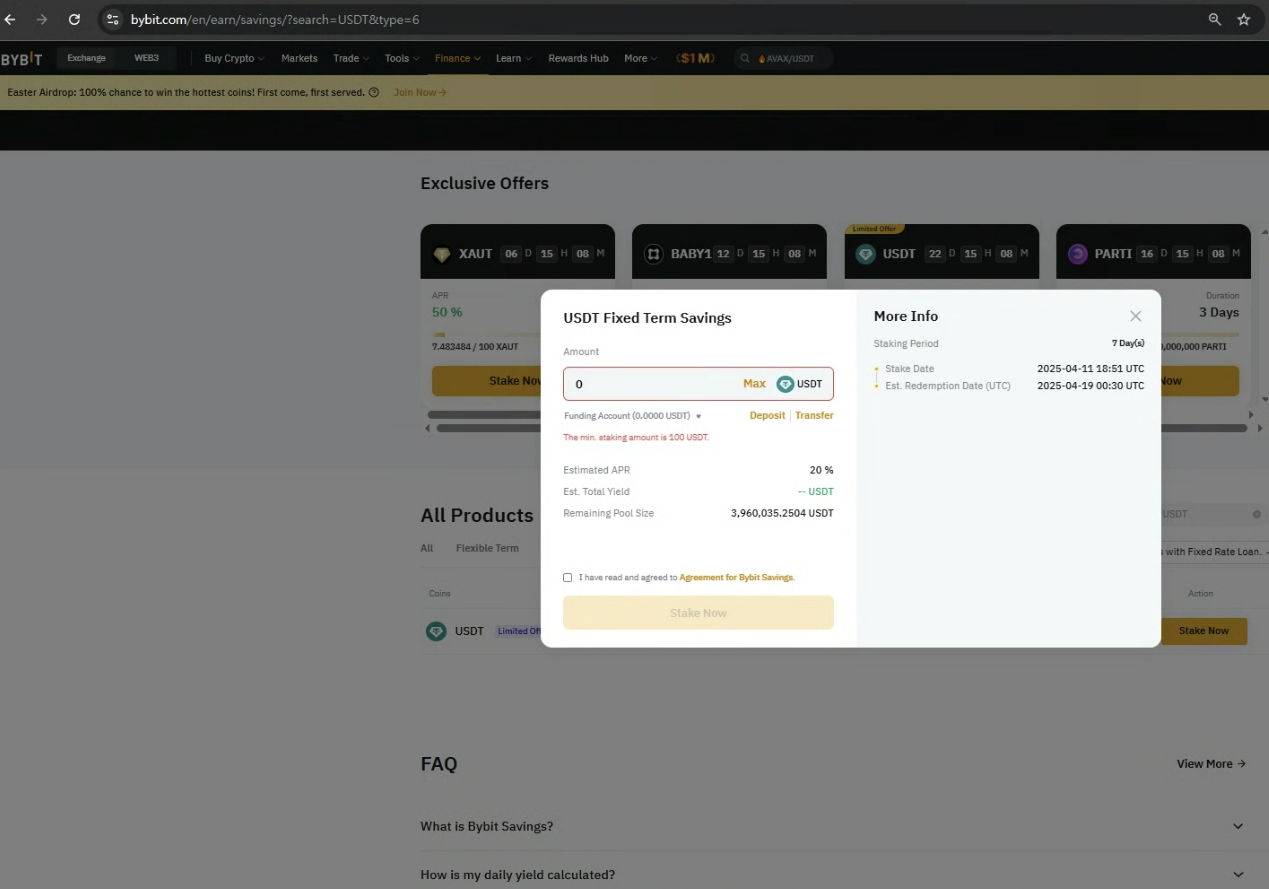The image size is (1269, 889).
Task: Switch to the Exchange toggle
Action: tap(87, 58)
